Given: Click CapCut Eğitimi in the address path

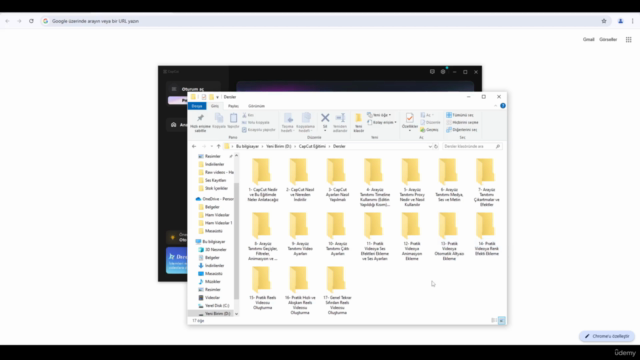Looking at the screenshot, I should [x=312, y=146].
